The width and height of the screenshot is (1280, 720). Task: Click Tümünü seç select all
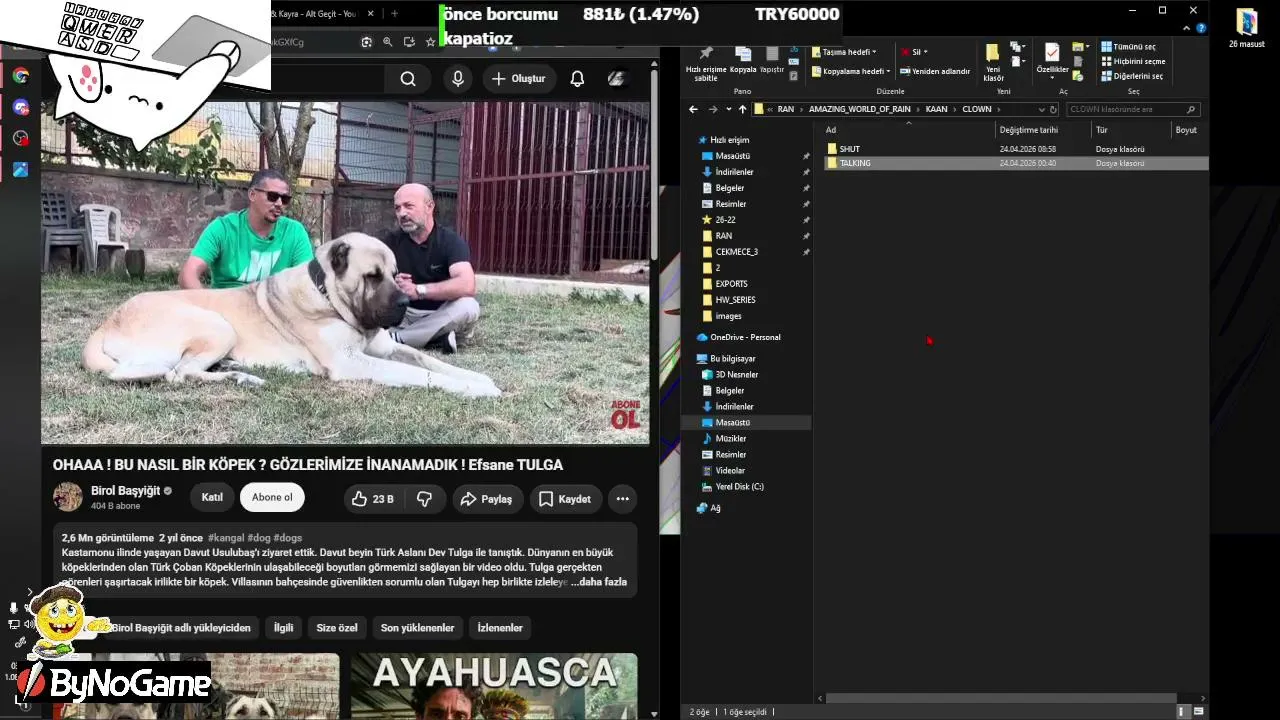1128,47
